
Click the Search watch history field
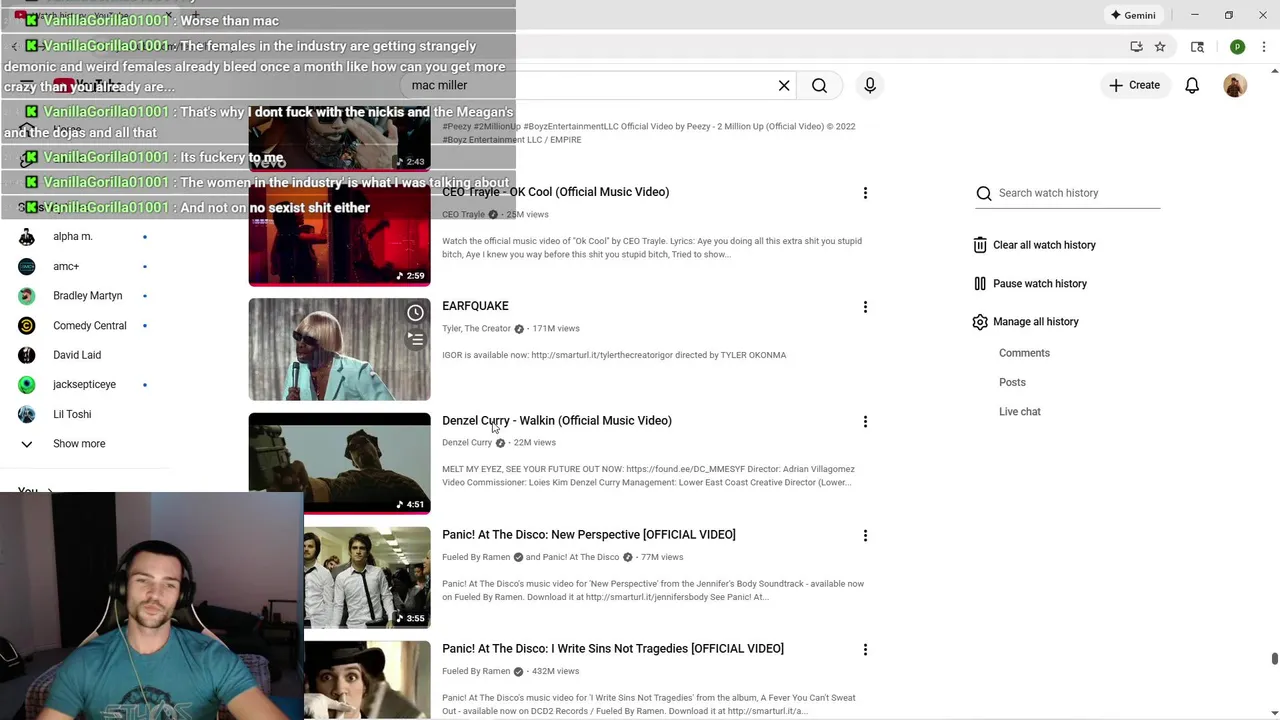[1068, 193]
